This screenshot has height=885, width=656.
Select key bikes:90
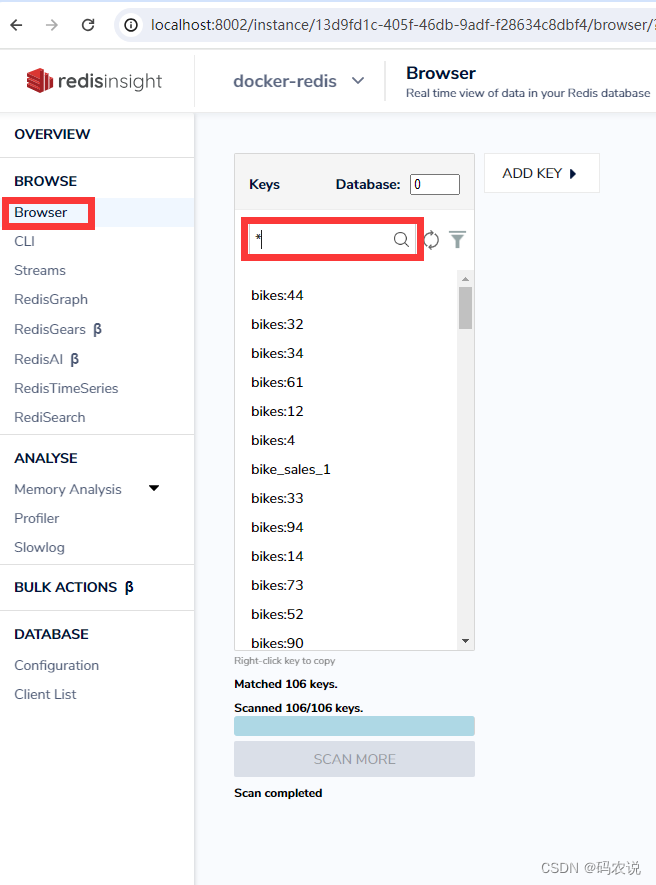[277, 643]
